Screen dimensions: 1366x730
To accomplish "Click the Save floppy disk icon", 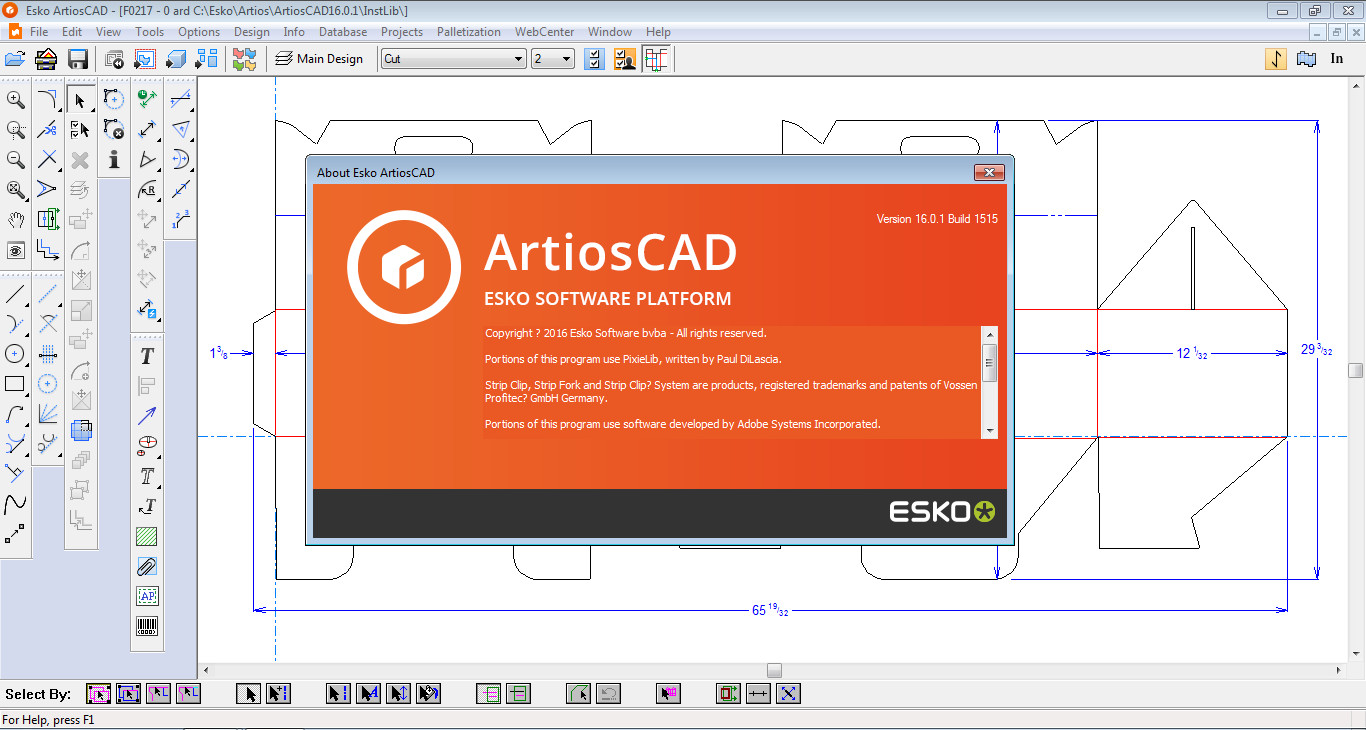I will (78, 59).
